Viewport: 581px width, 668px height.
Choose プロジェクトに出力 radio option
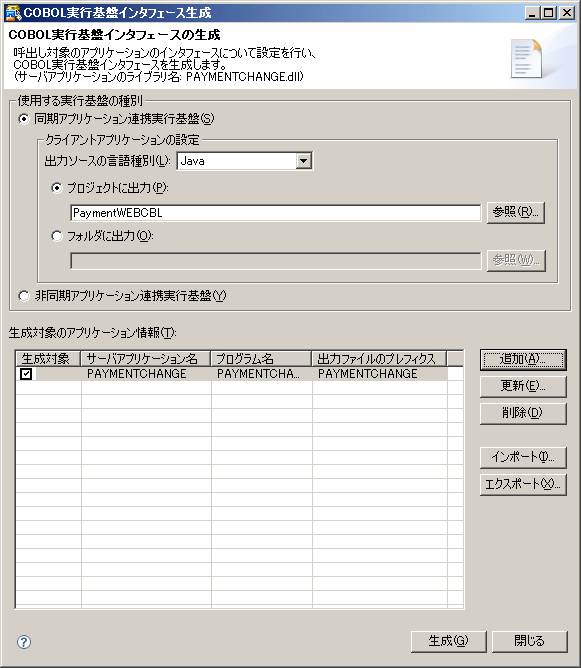point(57,188)
